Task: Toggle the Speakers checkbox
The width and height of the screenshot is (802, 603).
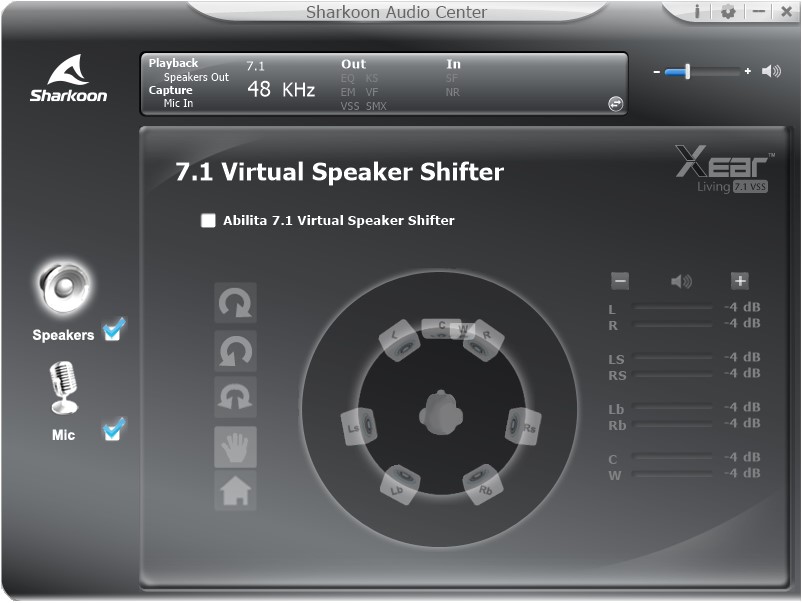Action: point(113,330)
